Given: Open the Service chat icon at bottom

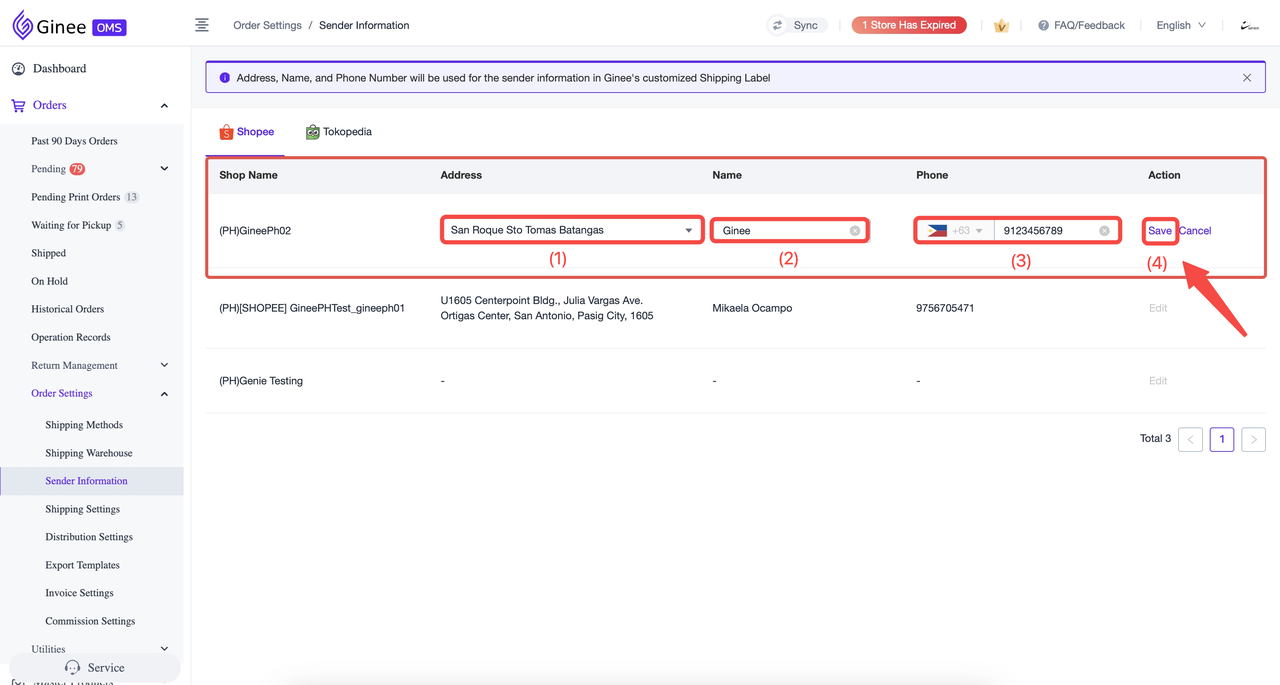Looking at the screenshot, I should pyautogui.click(x=72, y=667).
